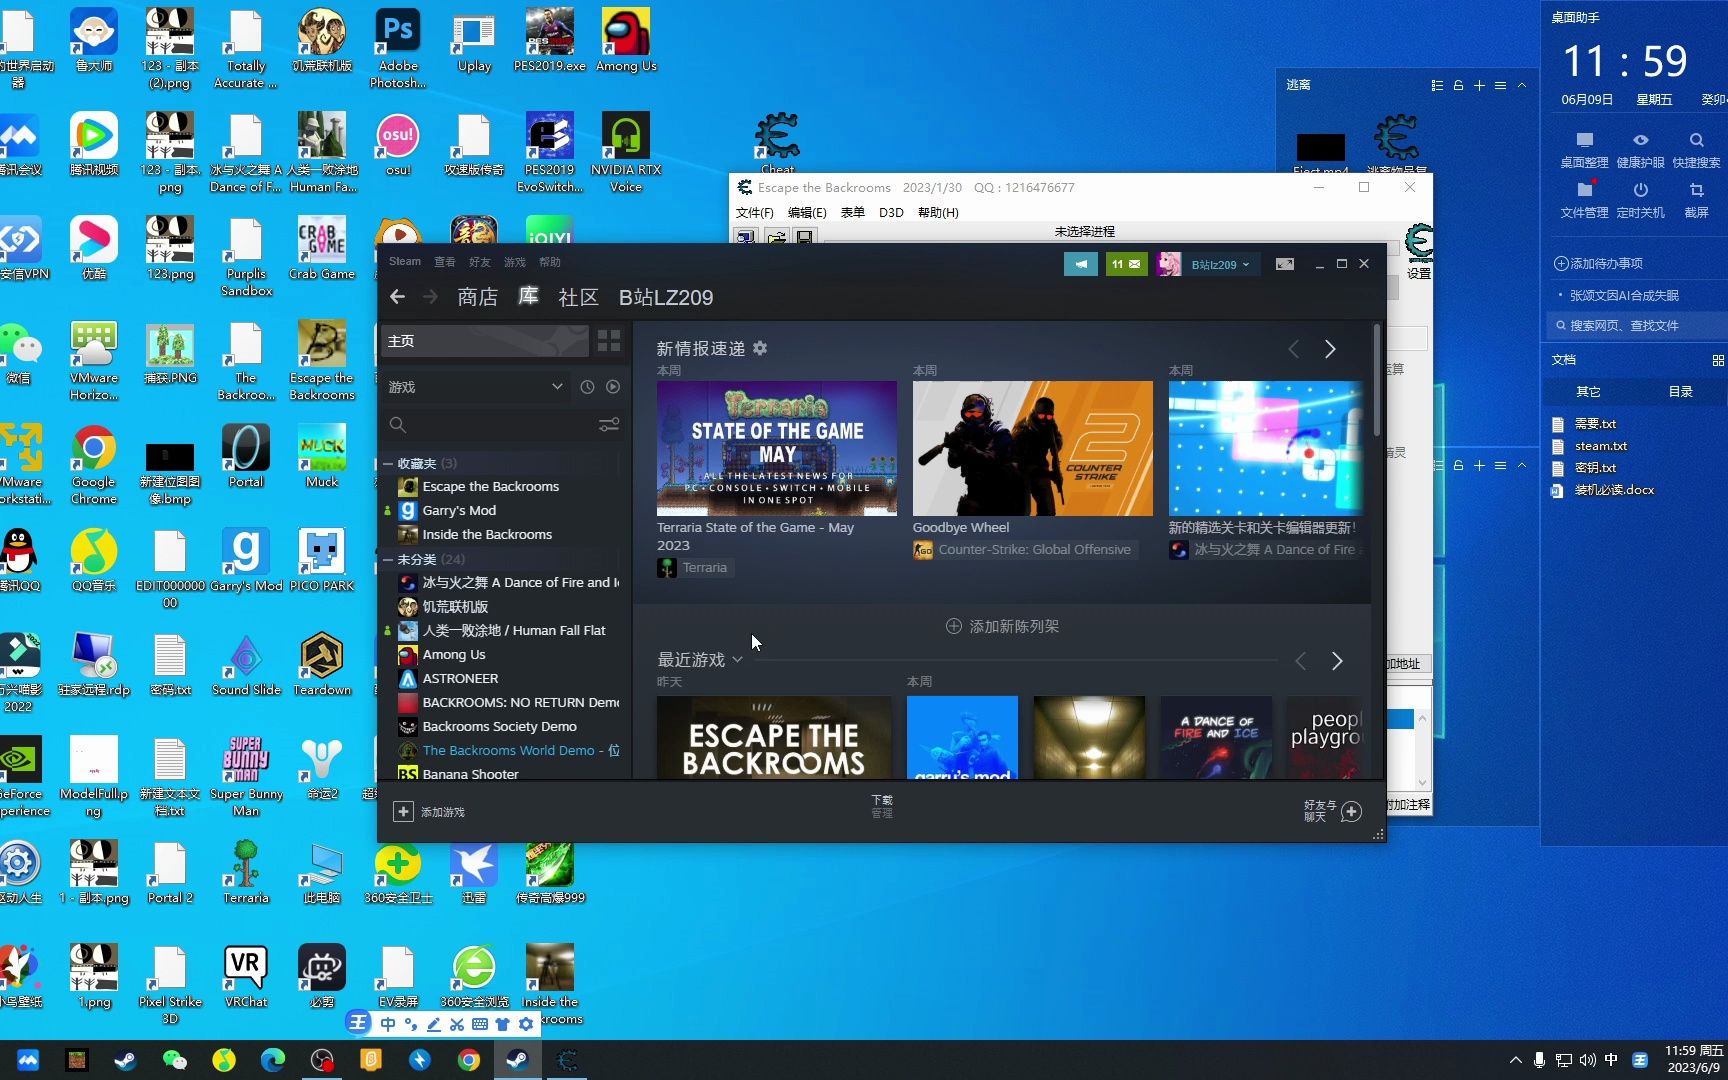Collapse the 未分类 category
Viewport: 1728px width, 1080px height.
coord(388,559)
